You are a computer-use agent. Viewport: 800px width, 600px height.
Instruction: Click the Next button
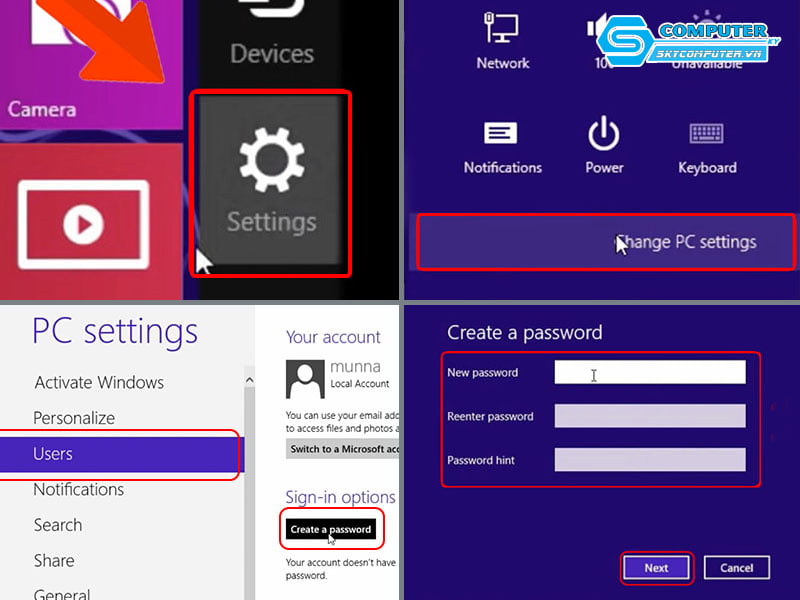pyautogui.click(x=656, y=567)
